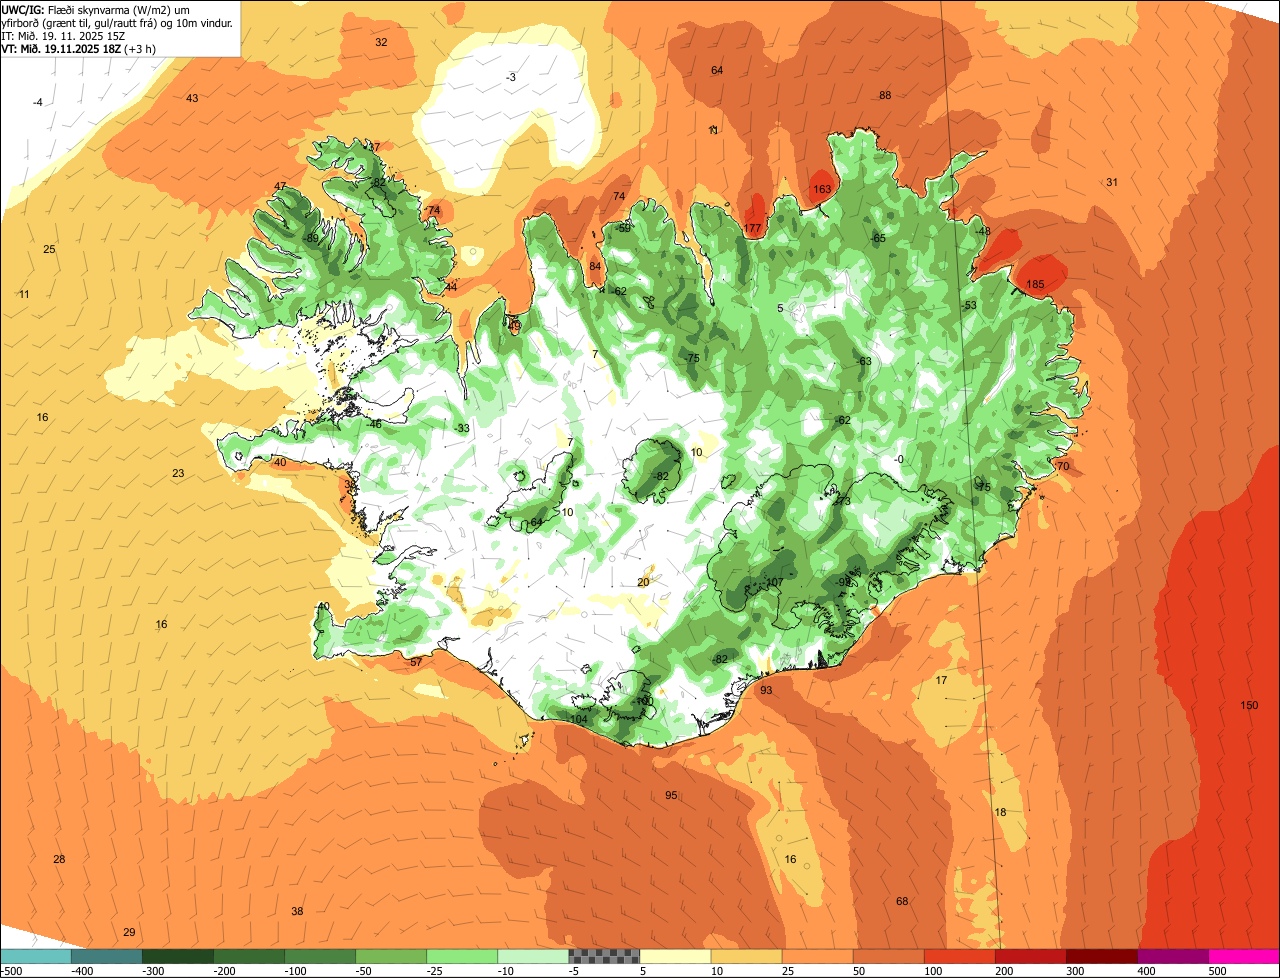Click the dark teal swatch between -400 and -300
The width and height of the screenshot is (1280, 978).
point(106,956)
